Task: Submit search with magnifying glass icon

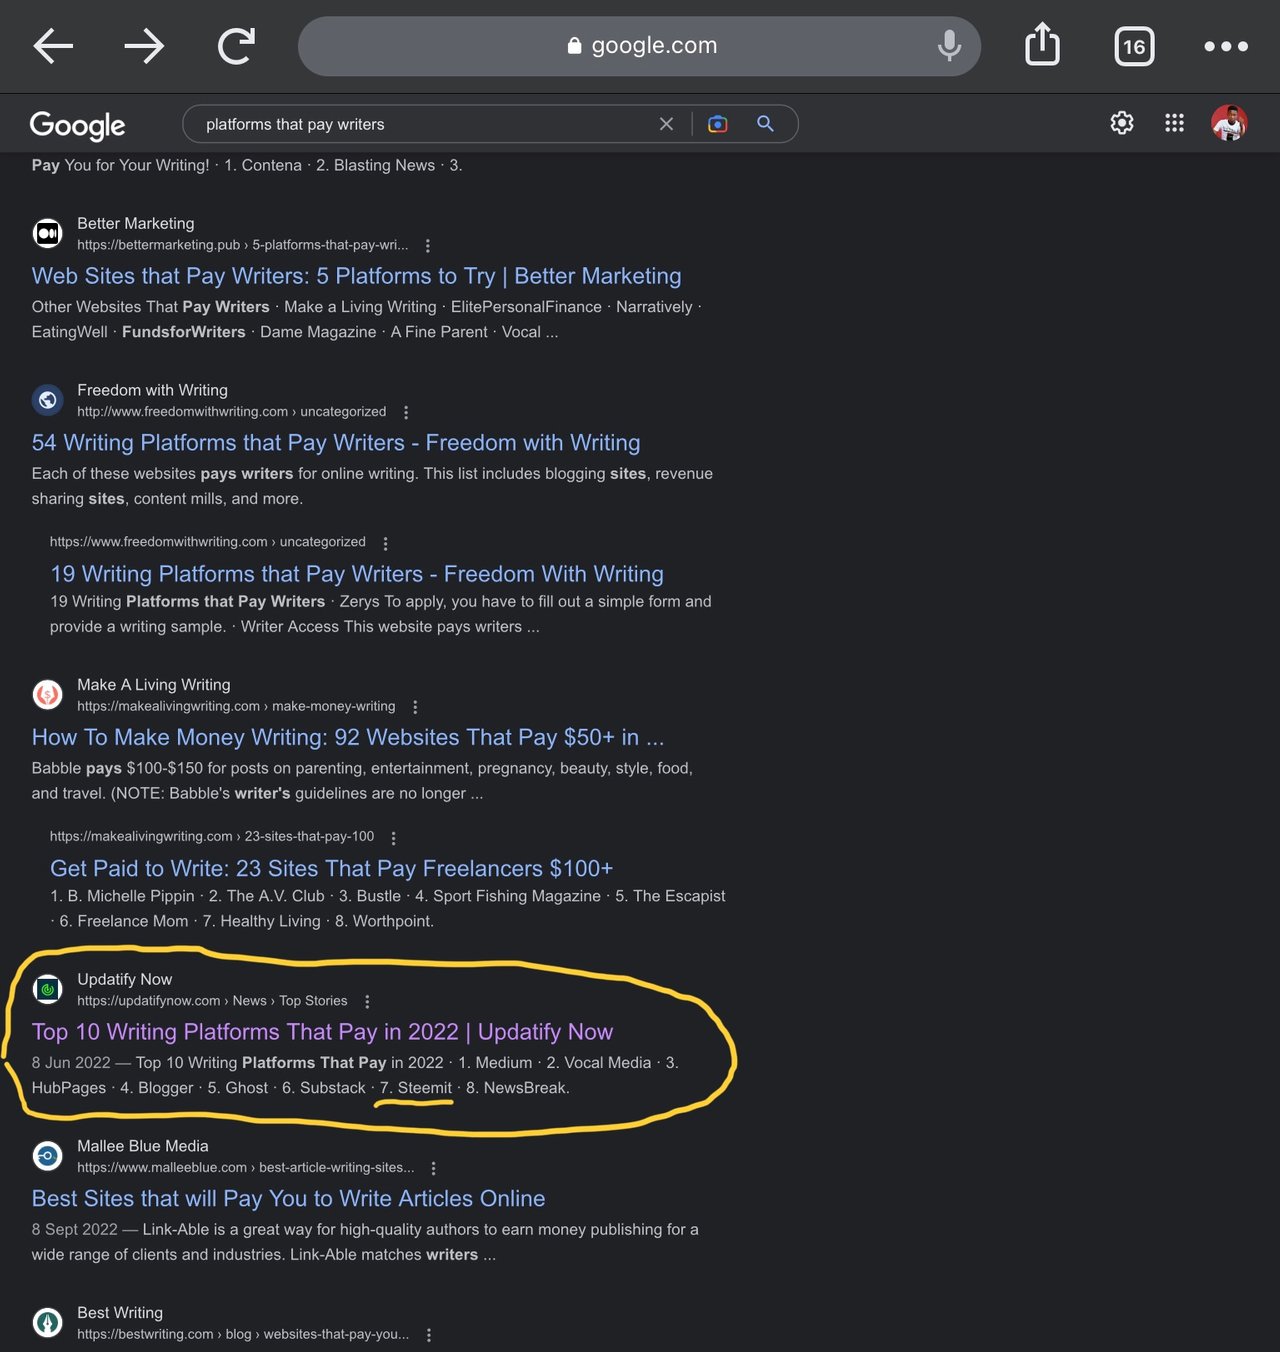Action: 765,124
